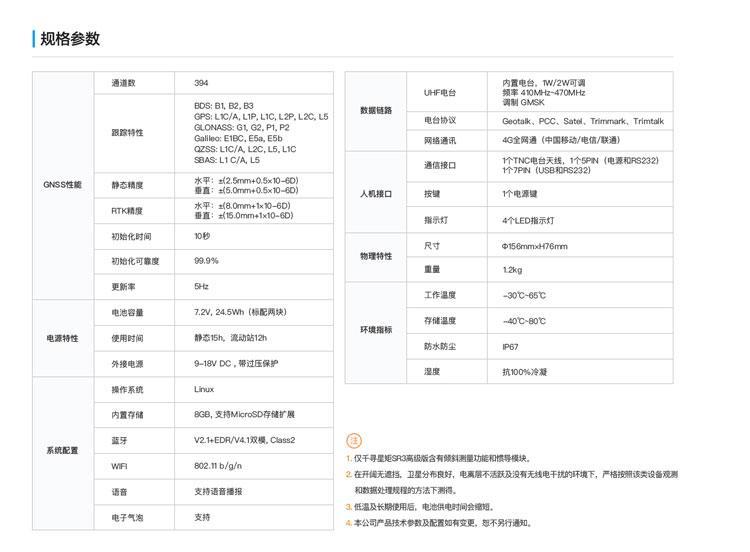
Task: Select the GNSS性能 category cell
Action: 63,185
